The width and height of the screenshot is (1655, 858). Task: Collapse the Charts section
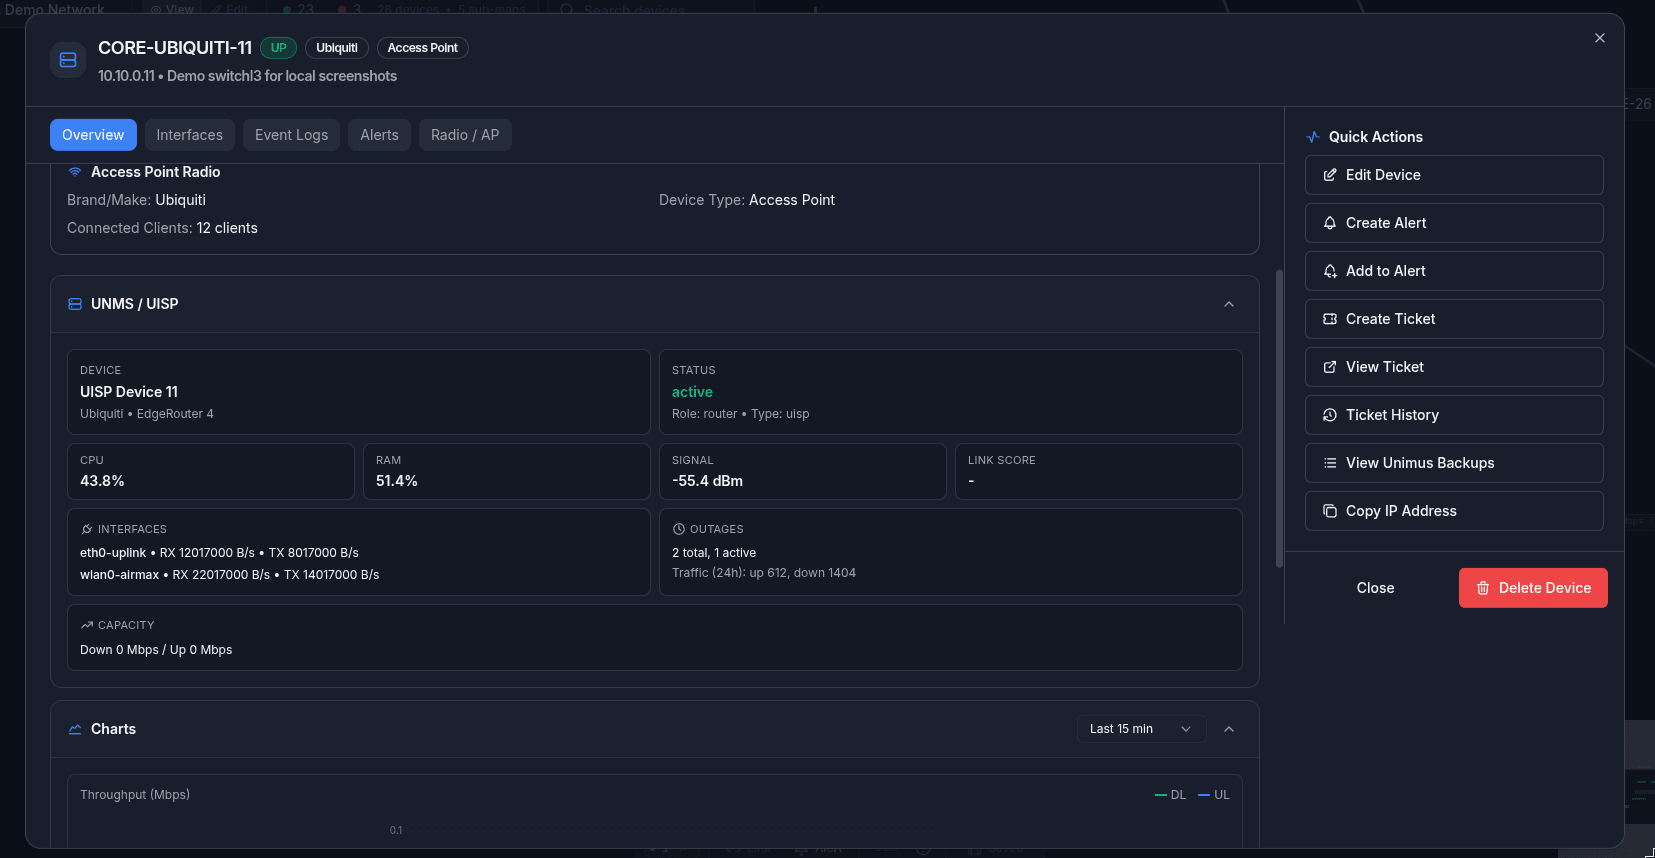(x=1229, y=729)
